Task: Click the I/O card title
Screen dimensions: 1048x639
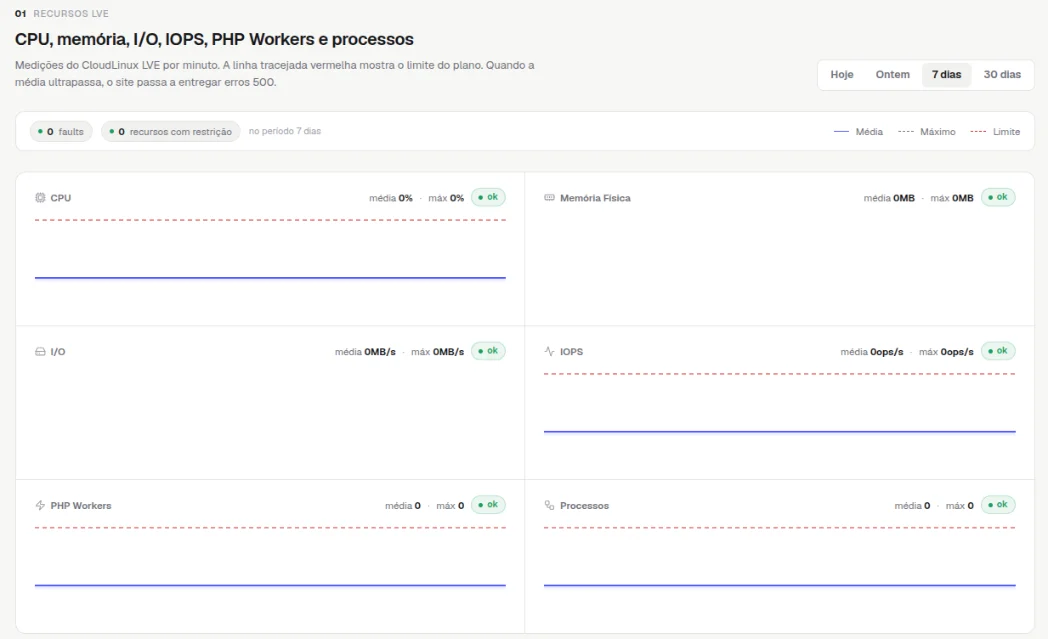Action: pos(58,352)
